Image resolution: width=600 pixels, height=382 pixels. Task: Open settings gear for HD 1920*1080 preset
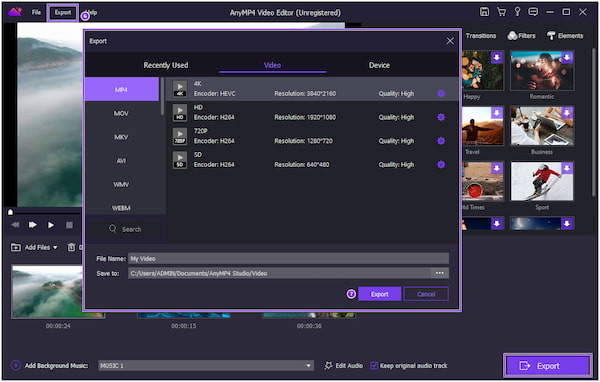click(x=441, y=117)
